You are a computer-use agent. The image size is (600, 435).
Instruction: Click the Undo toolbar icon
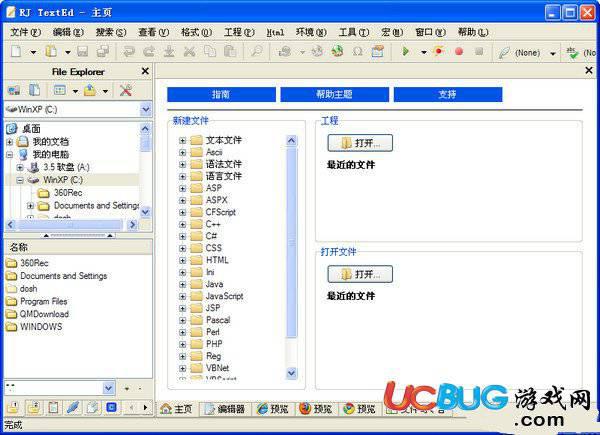[129, 51]
